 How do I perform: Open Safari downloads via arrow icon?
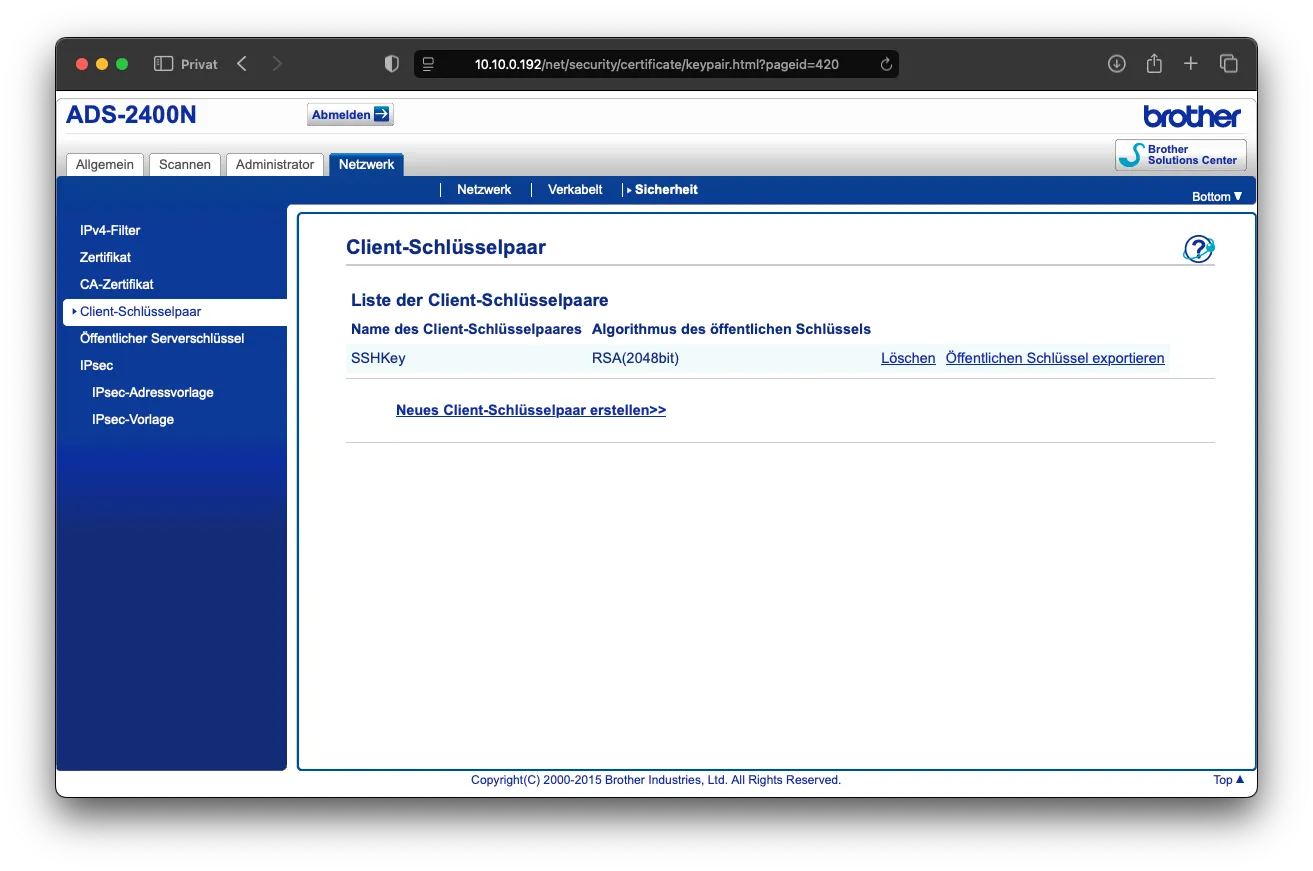click(x=1116, y=63)
